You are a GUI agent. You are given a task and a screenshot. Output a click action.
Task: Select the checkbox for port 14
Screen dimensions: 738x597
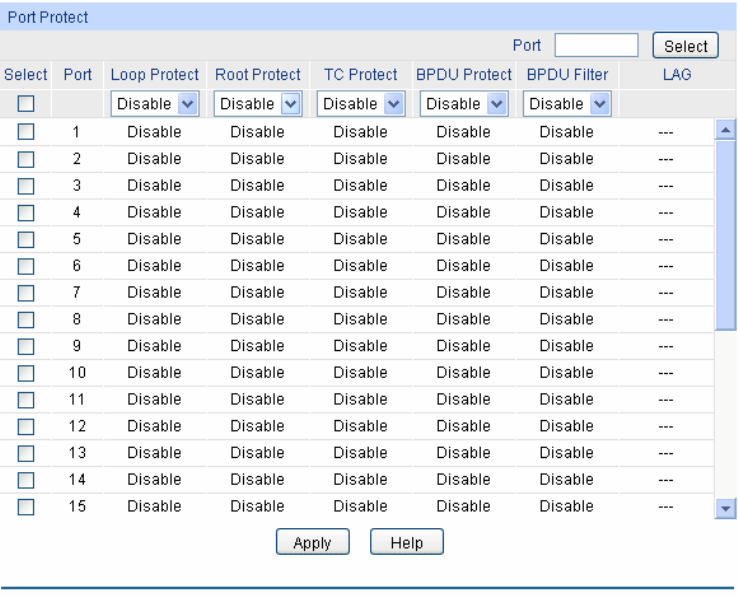click(x=26, y=481)
